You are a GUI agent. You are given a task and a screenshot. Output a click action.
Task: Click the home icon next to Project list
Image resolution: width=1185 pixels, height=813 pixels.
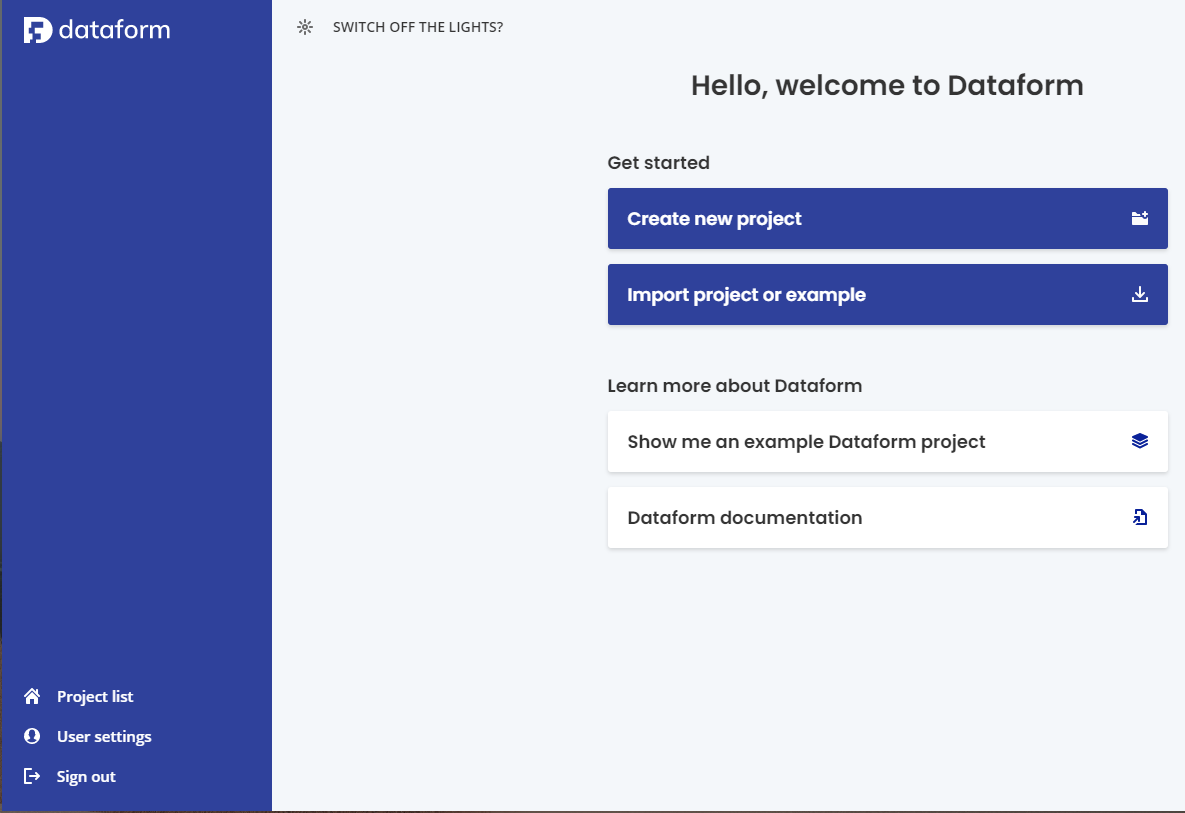pos(32,696)
